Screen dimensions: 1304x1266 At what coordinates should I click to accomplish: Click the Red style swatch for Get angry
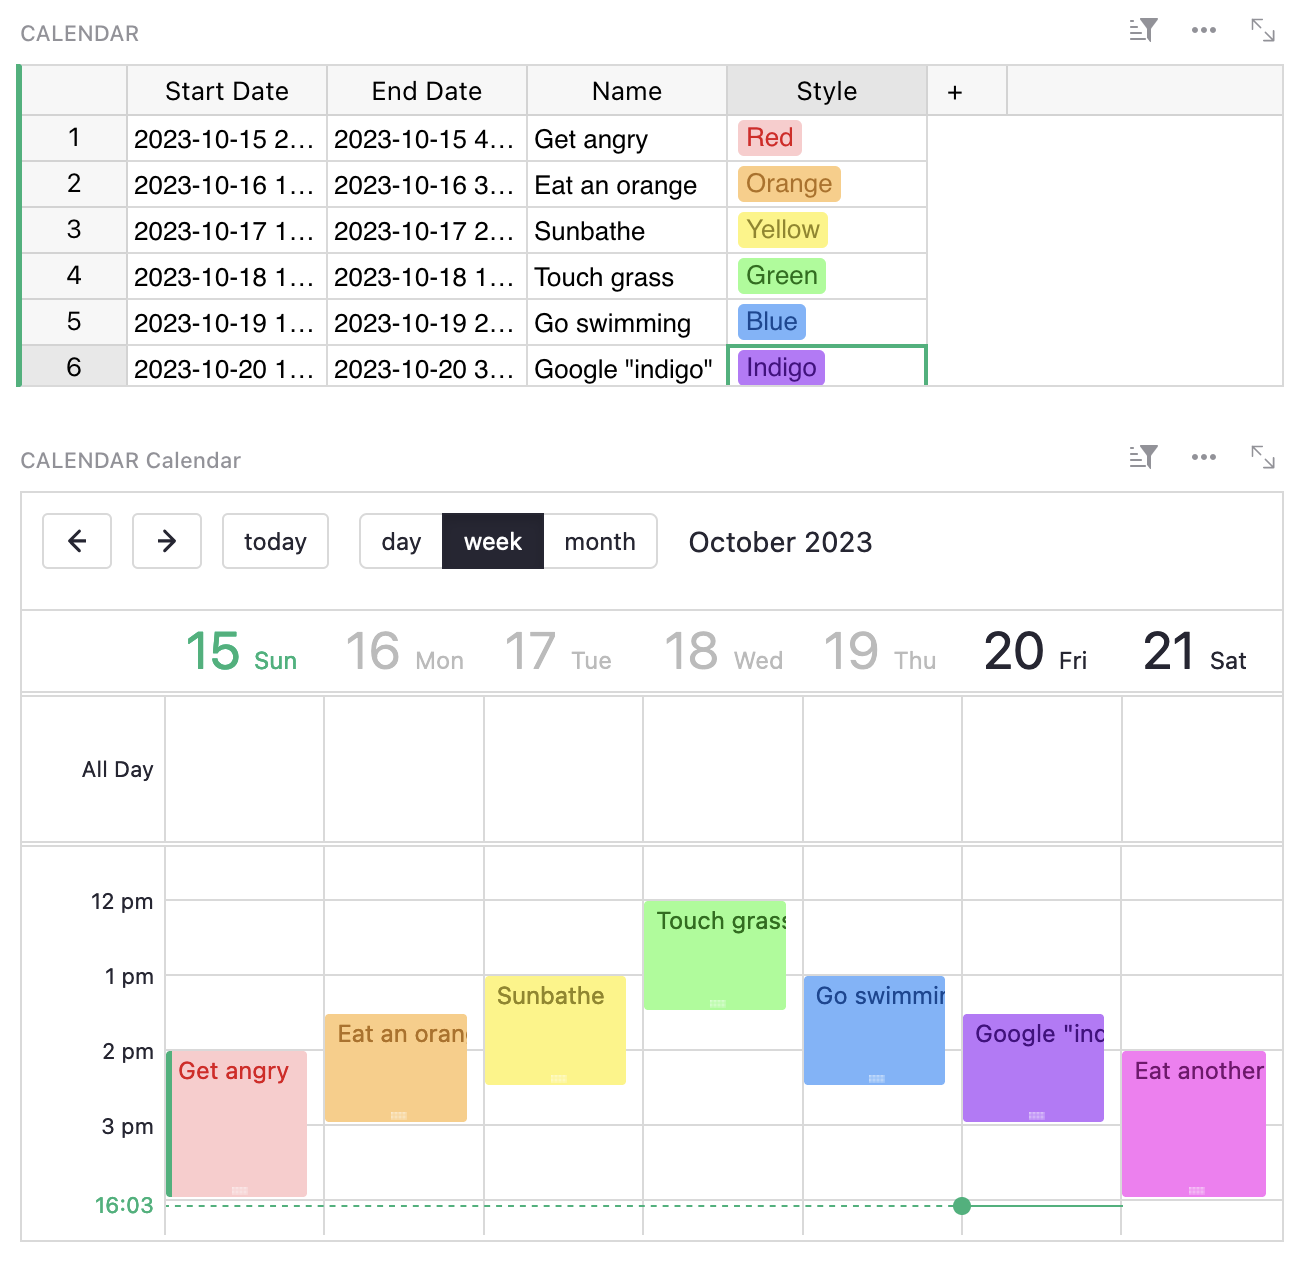(x=768, y=138)
